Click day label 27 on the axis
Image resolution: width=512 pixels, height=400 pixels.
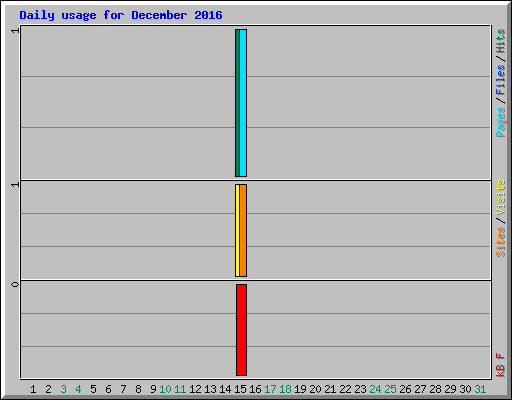[x=420, y=389]
